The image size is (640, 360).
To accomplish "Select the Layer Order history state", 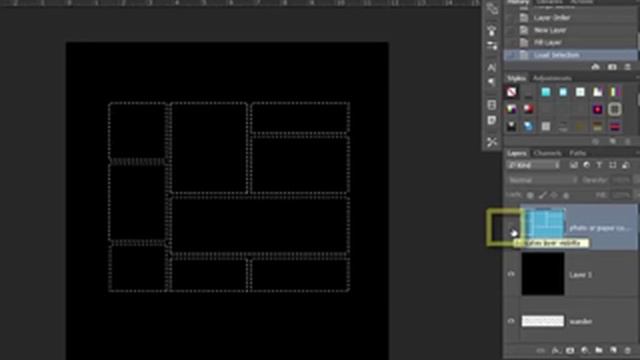I will [x=571, y=18].
